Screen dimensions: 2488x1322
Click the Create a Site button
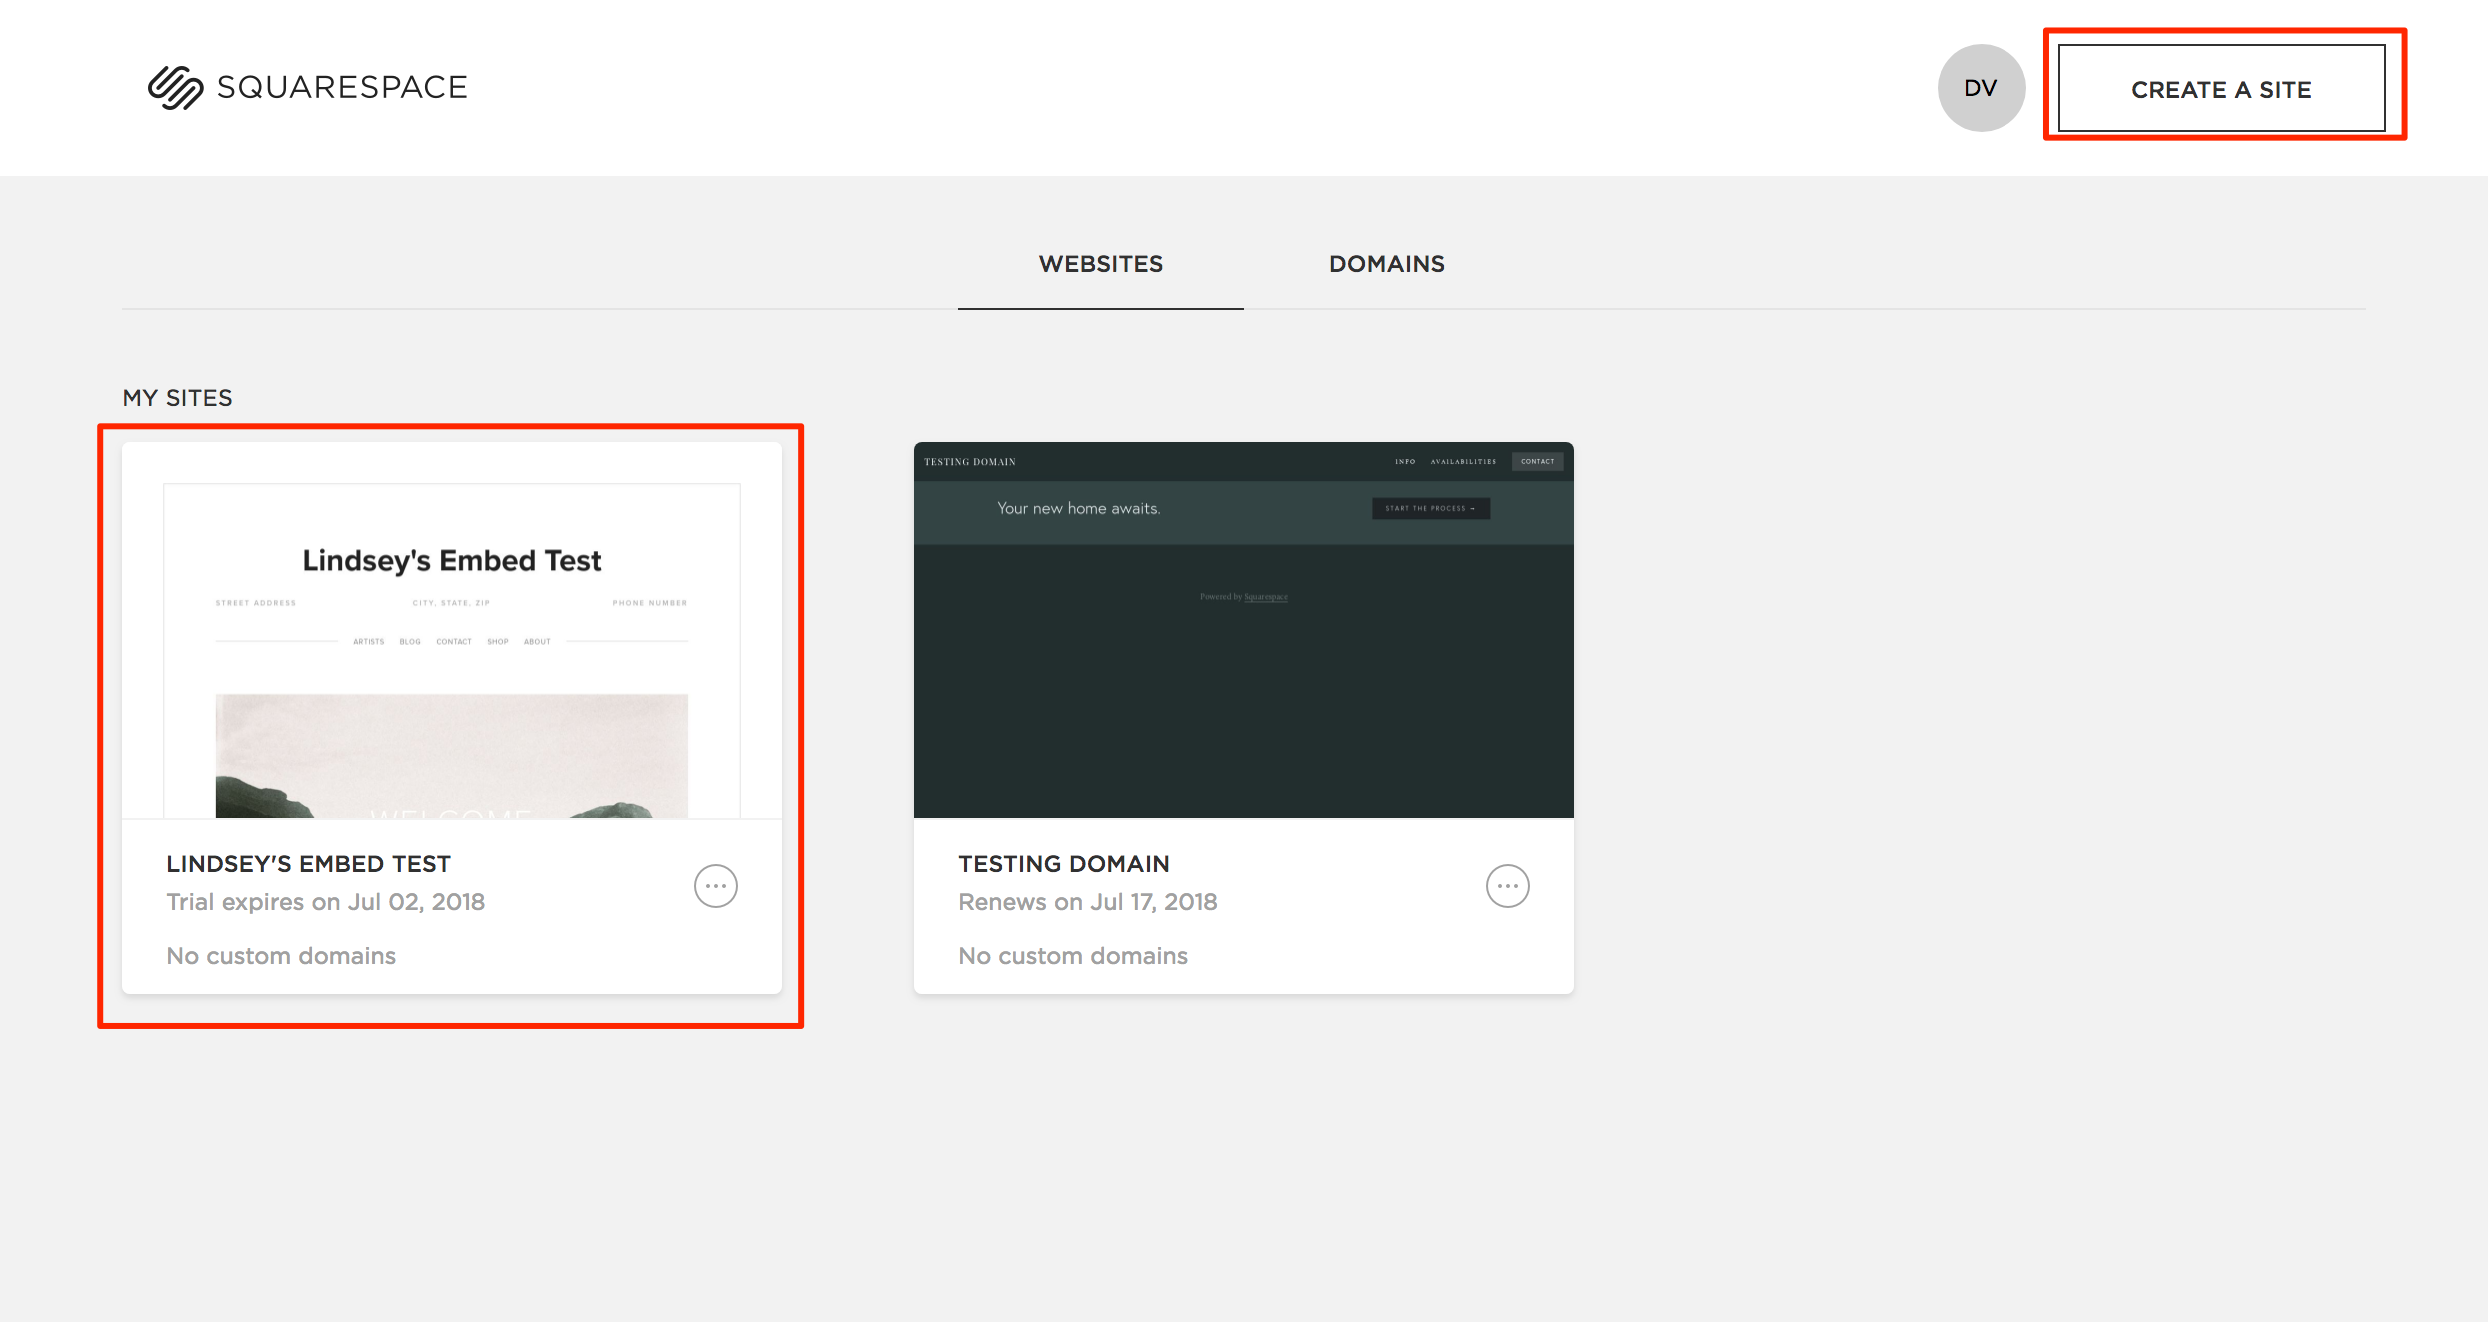click(x=2221, y=89)
